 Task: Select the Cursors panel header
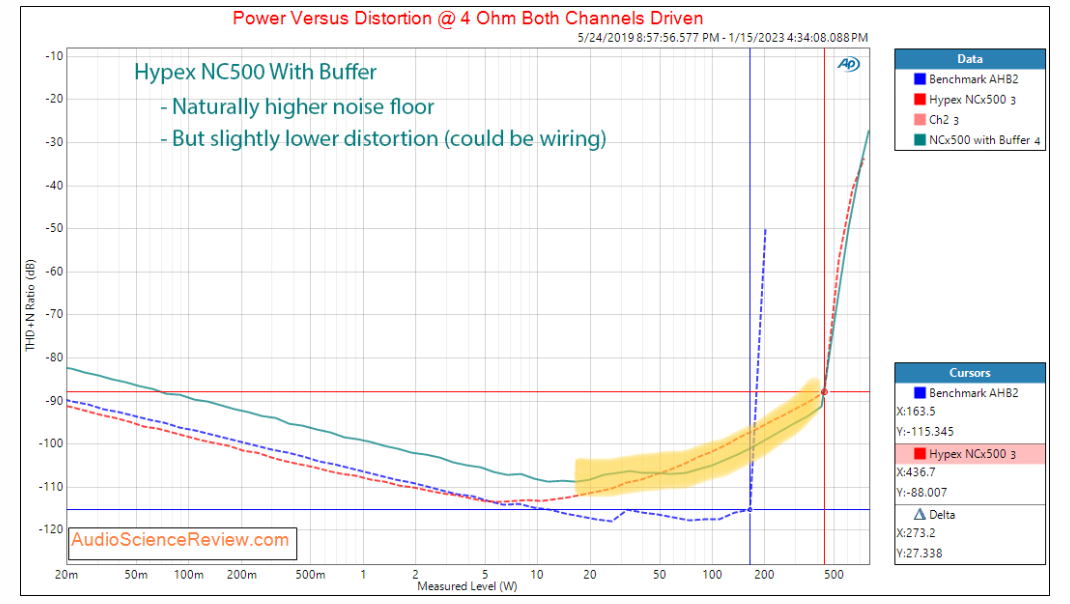coord(969,373)
